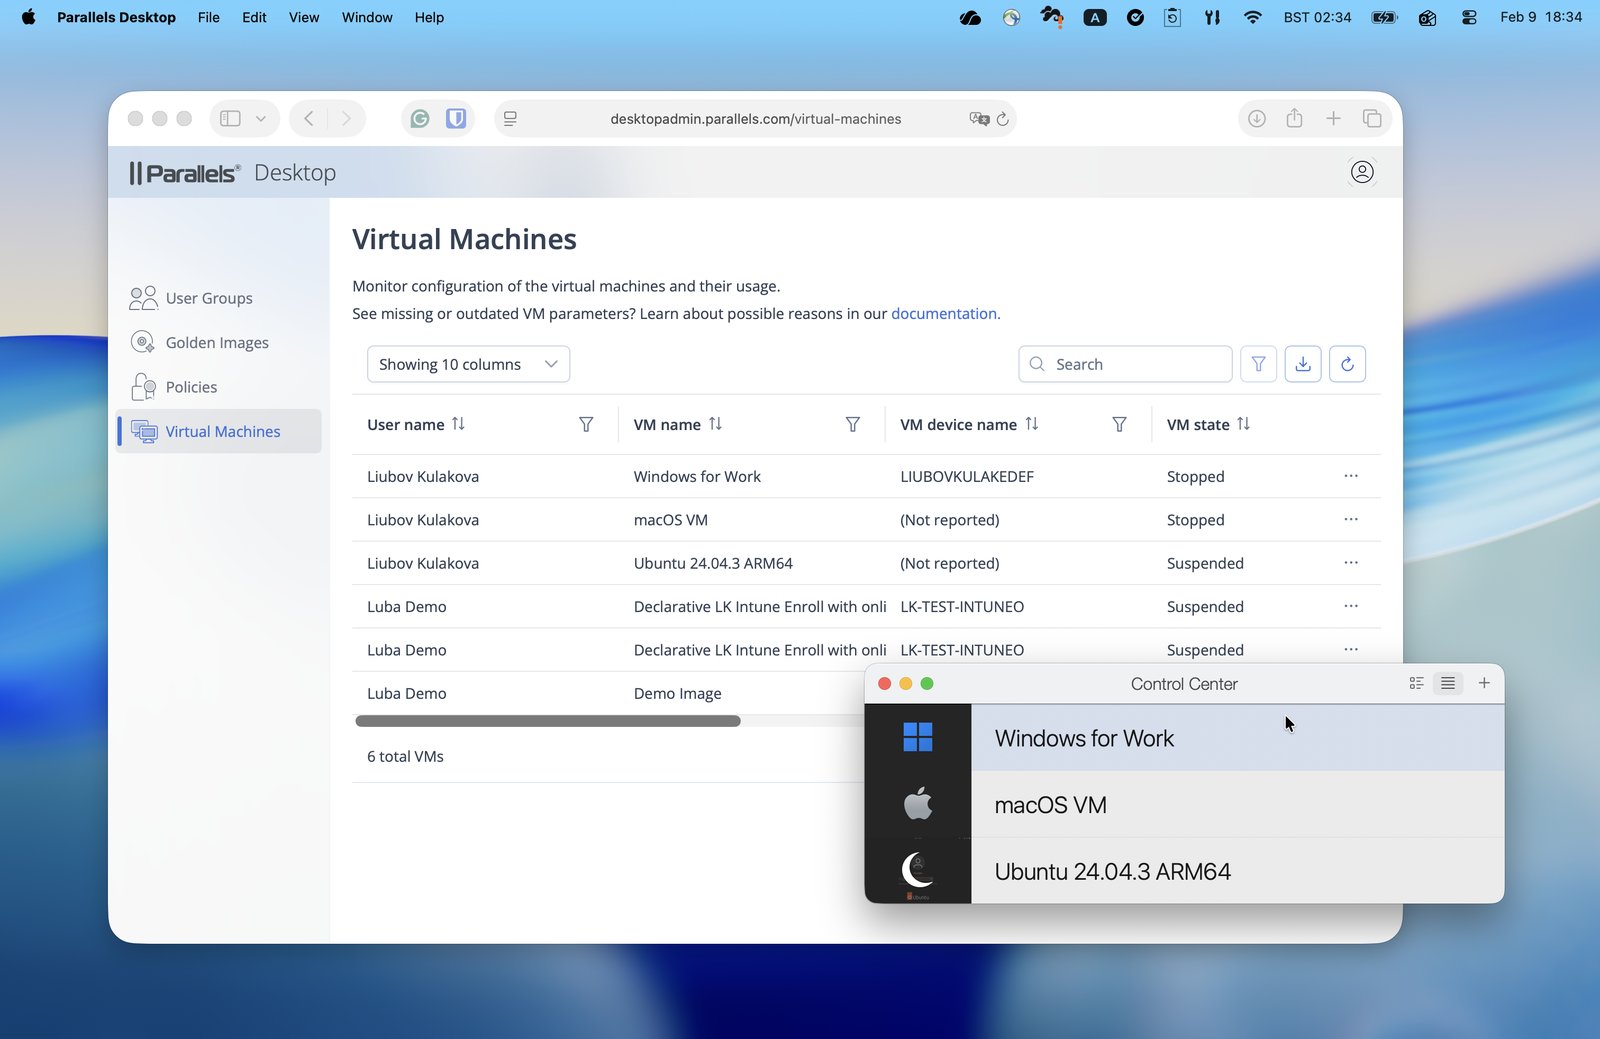Refresh the virtual machines table
The image size is (1600, 1039).
[x=1347, y=364]
